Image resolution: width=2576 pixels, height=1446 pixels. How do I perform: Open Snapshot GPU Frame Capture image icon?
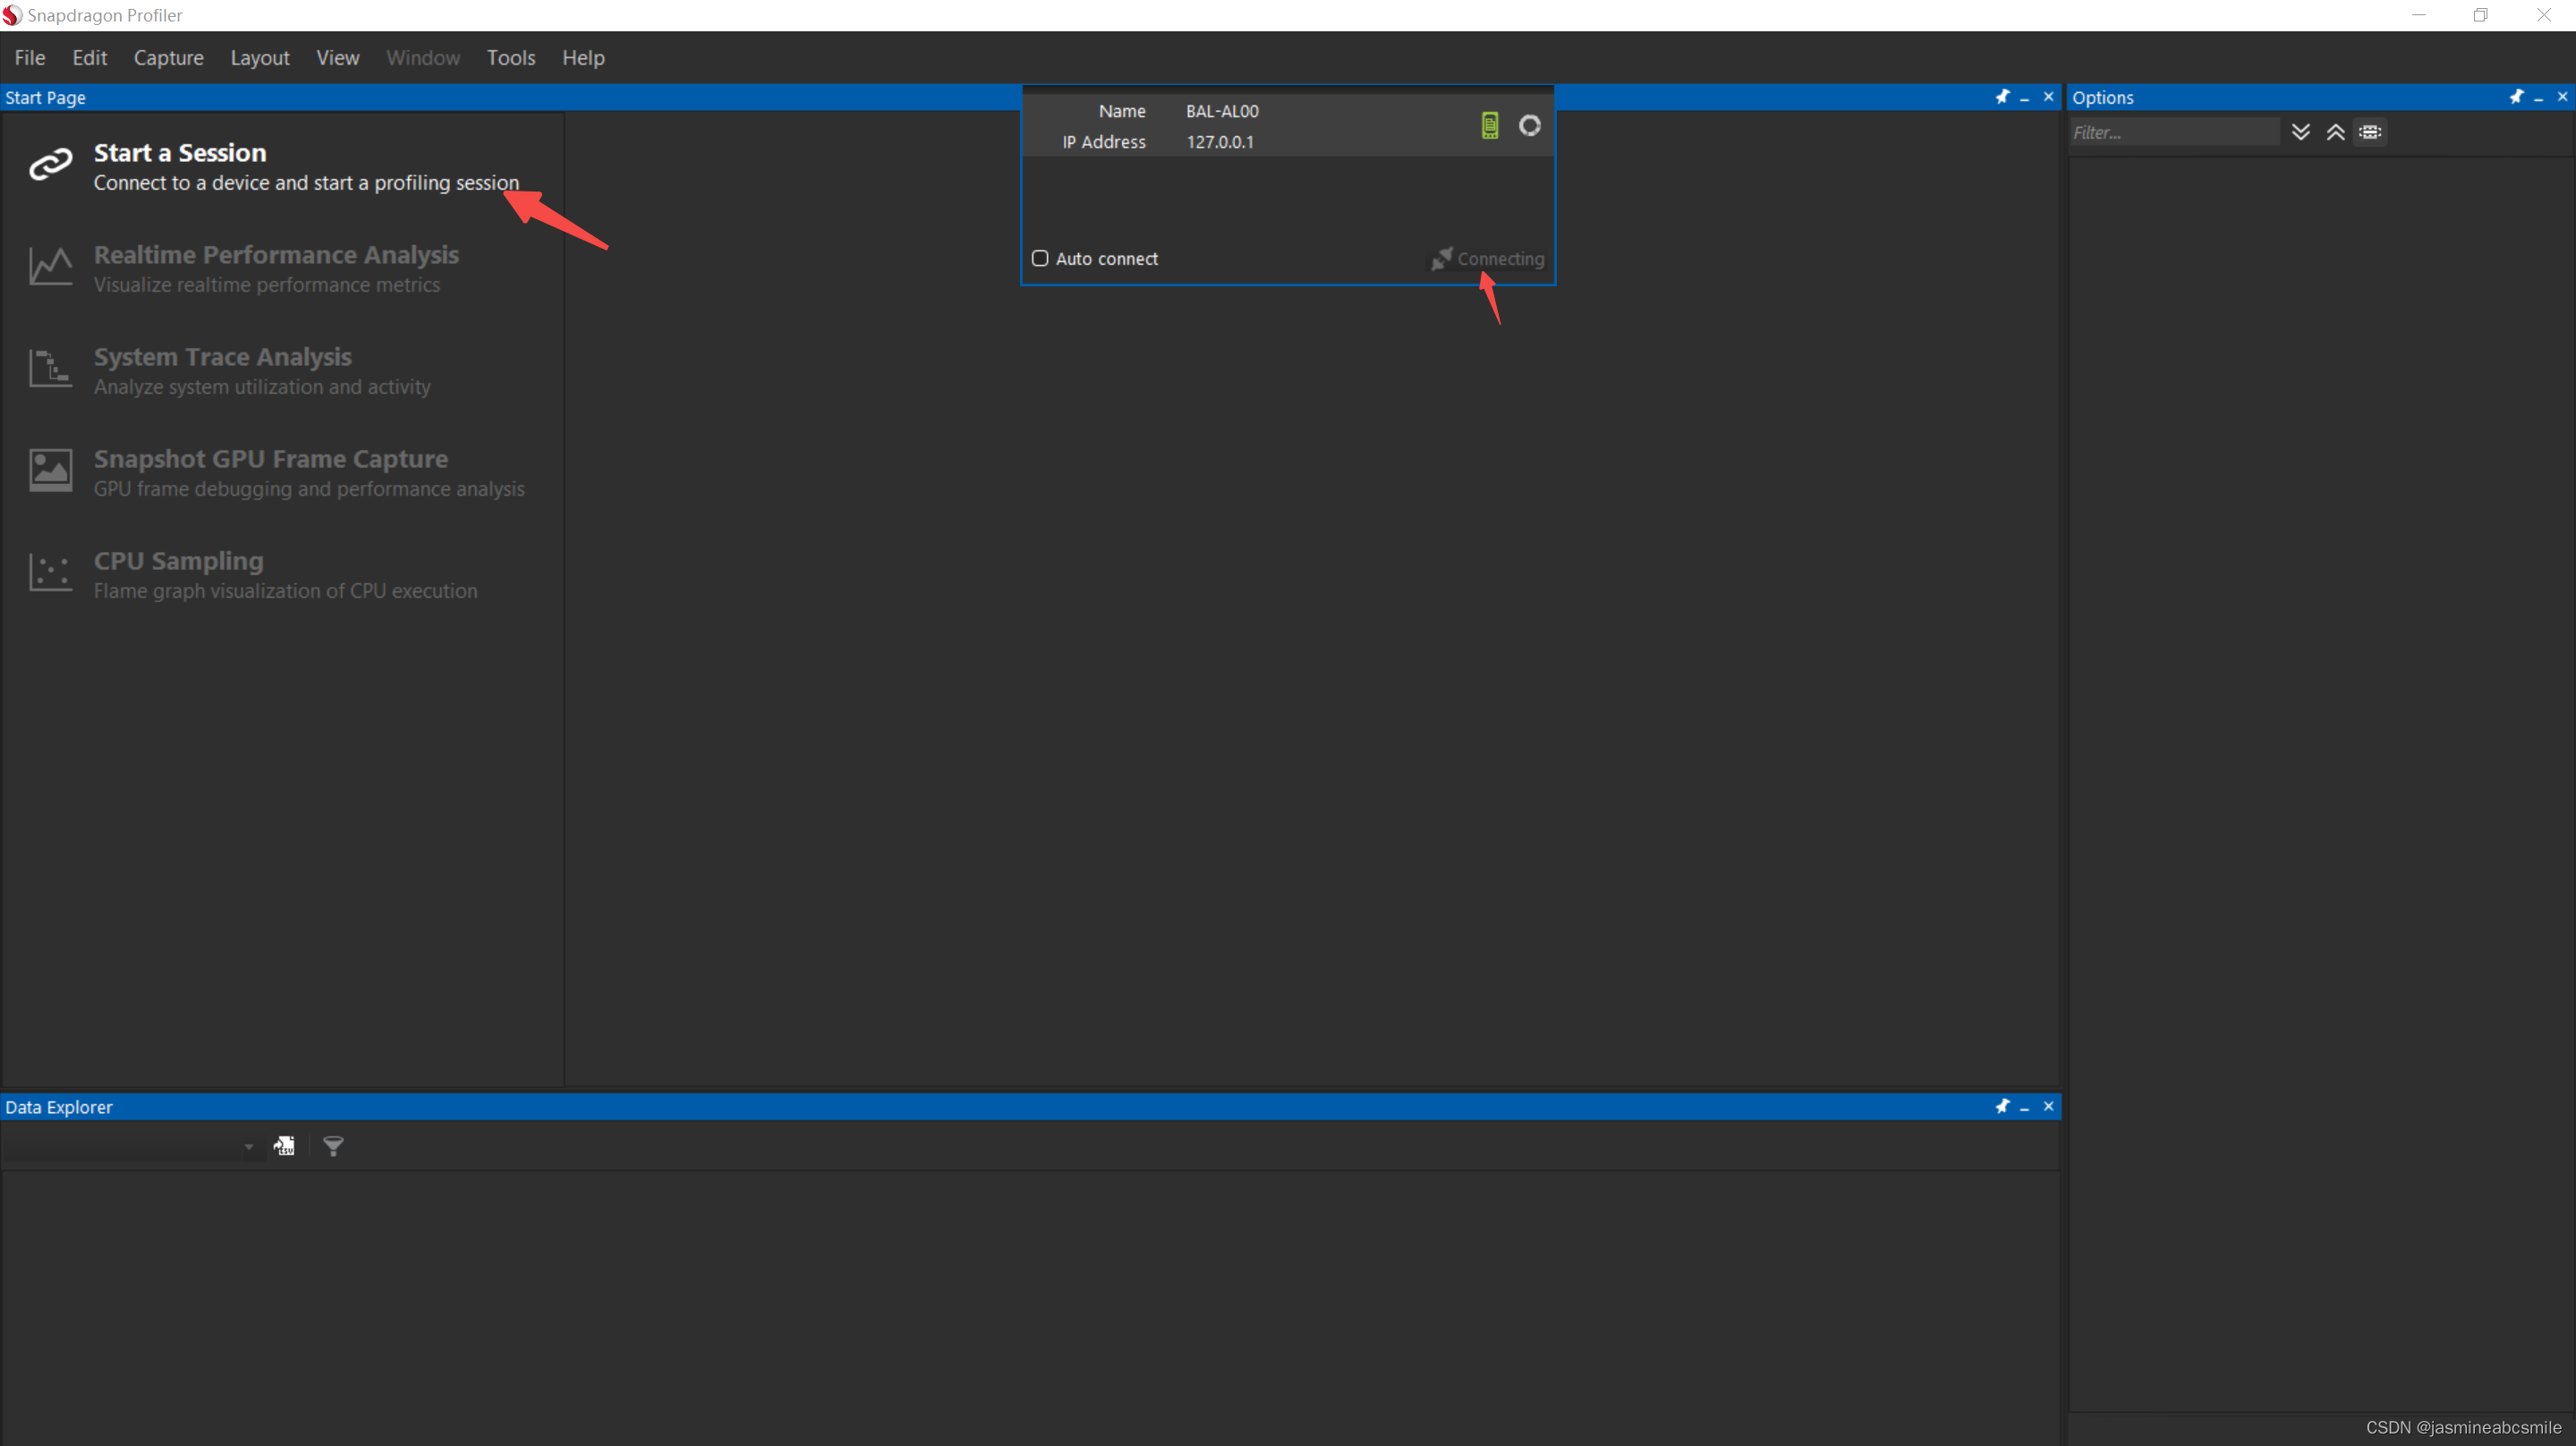pos(49,471)
